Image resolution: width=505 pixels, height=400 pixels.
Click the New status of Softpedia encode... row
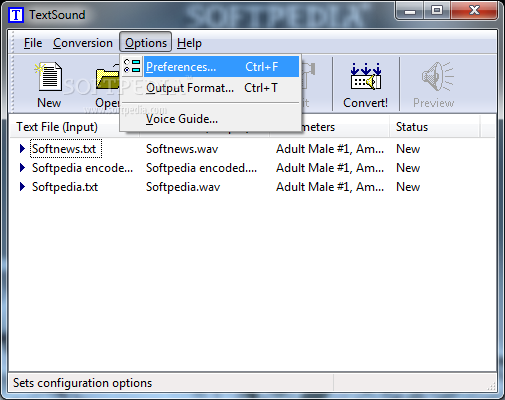[408, 168]
